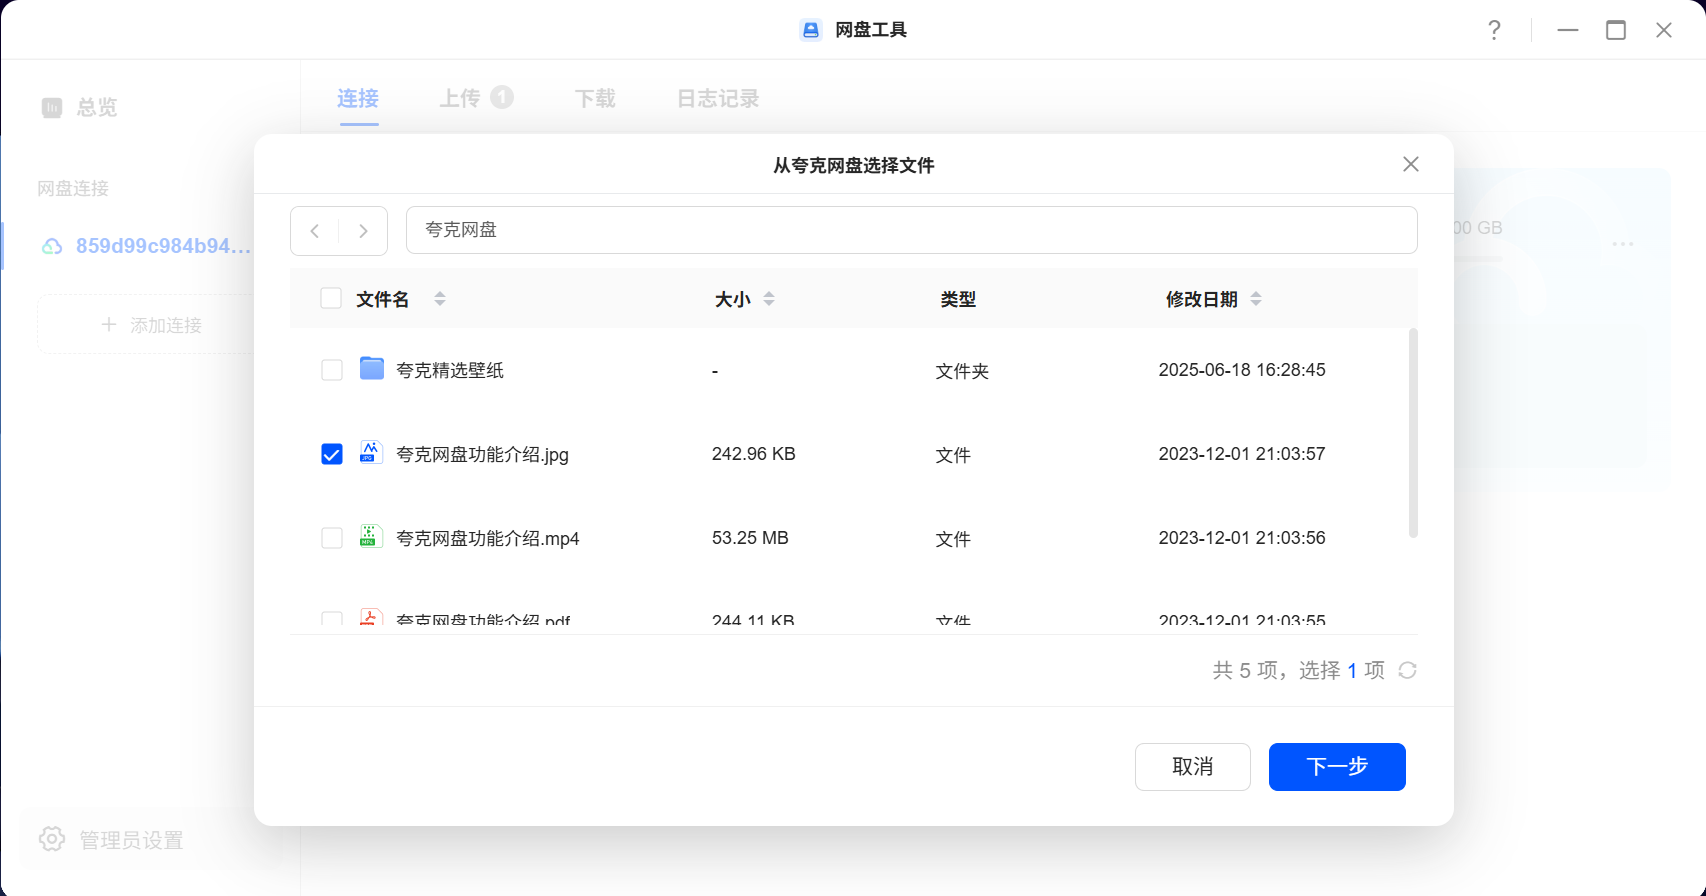Click the 网盘工具 app icon in title bar
Screen dimensions: 1706x896
coord(811,30)
